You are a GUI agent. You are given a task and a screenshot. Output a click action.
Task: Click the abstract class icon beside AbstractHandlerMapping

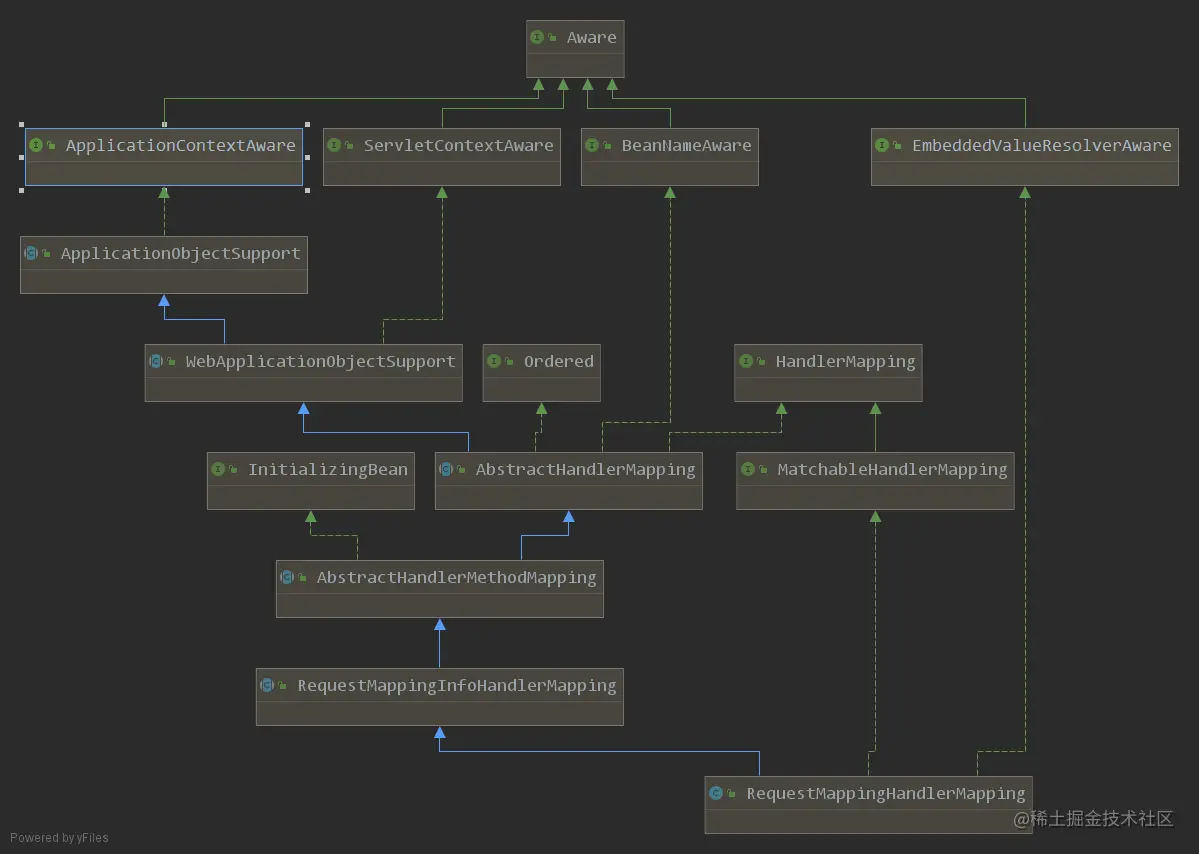click(x=446, y=469)
